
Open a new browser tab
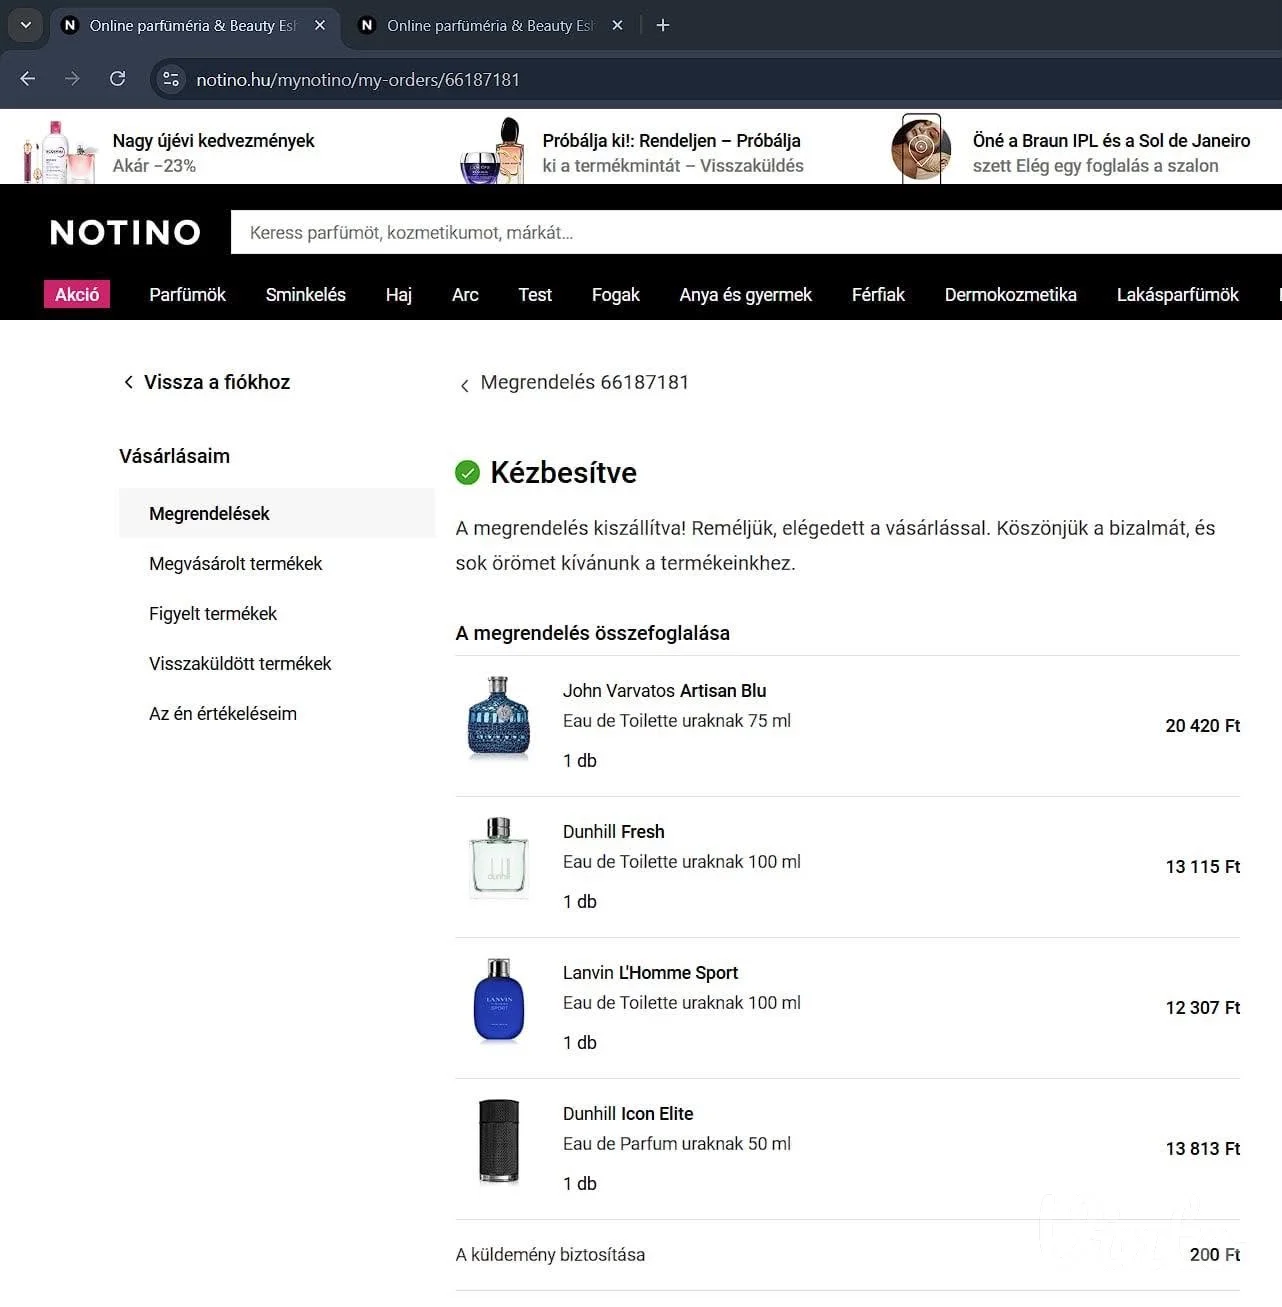pyautogui.click(x=663, y=26)
